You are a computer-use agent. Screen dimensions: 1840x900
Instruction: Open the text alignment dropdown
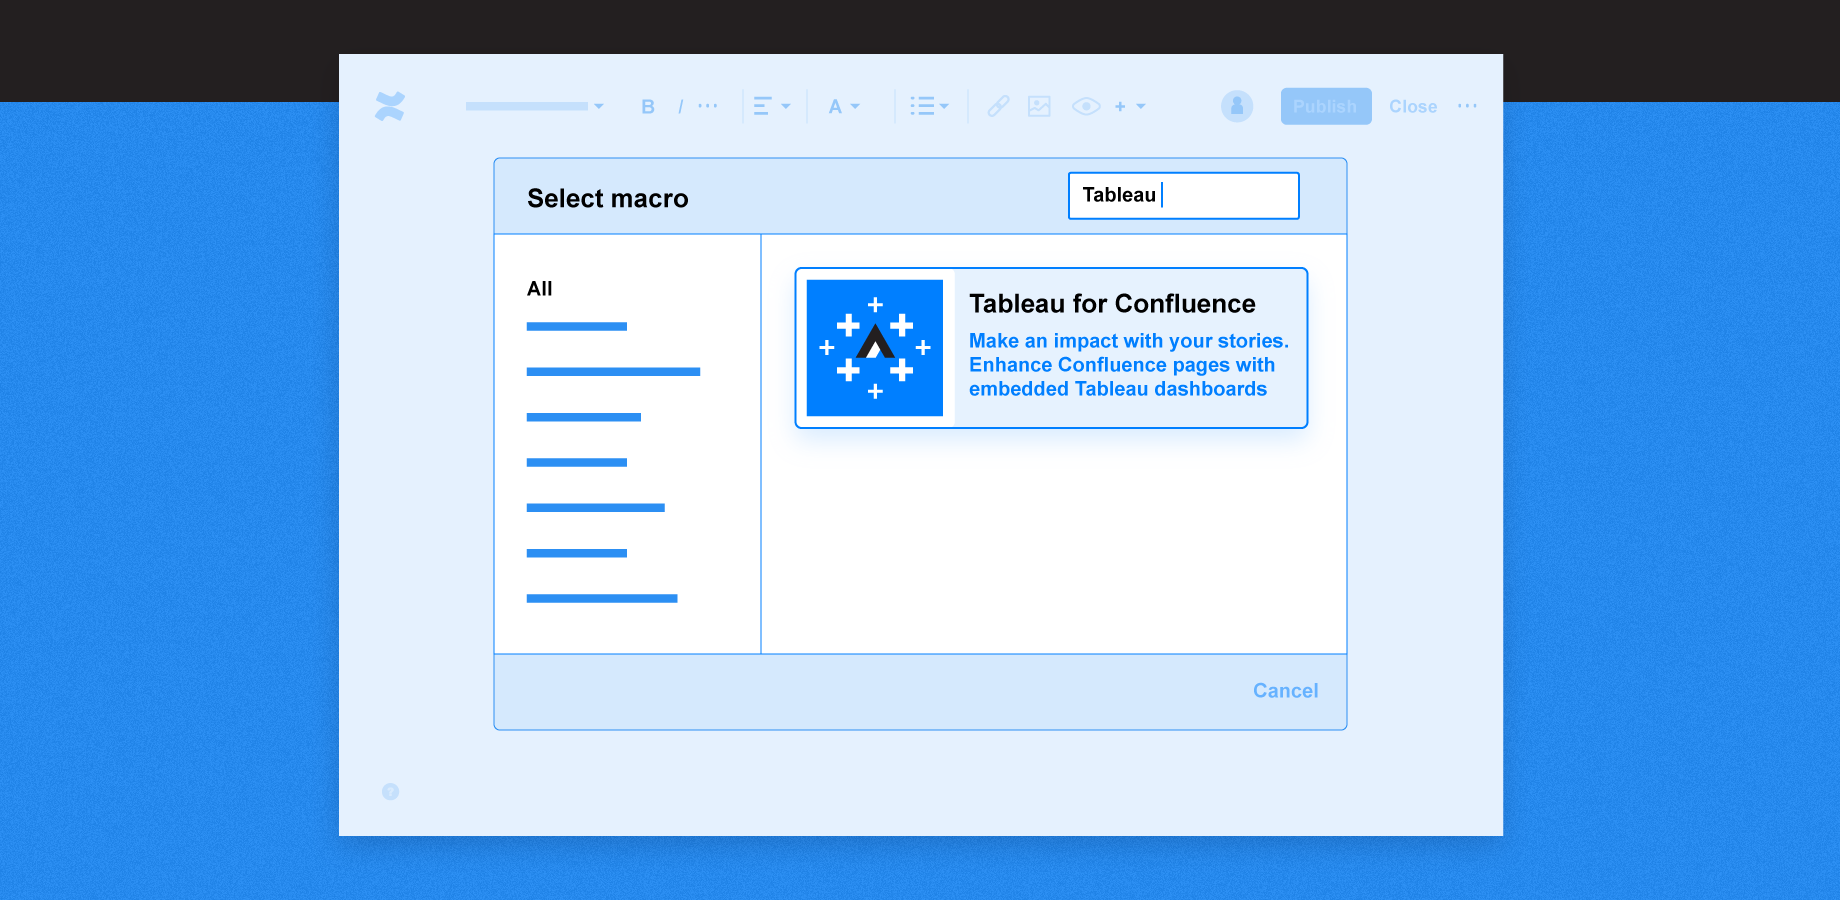771,106
